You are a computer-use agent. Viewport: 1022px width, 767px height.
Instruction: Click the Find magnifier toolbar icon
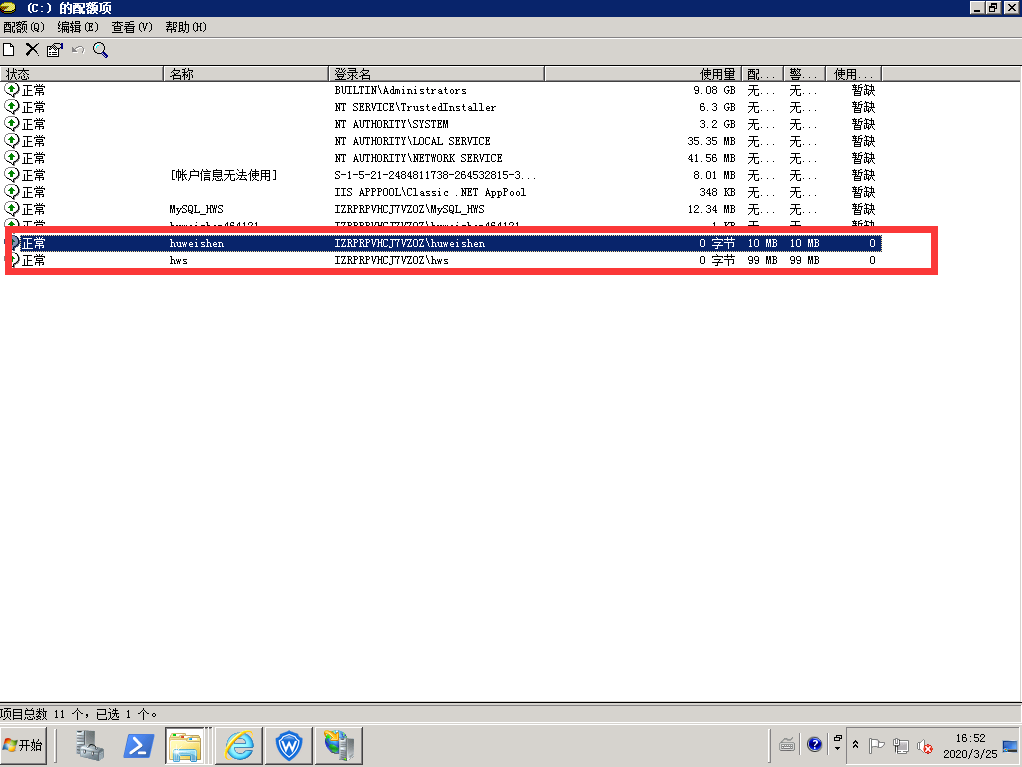(100, 49)
